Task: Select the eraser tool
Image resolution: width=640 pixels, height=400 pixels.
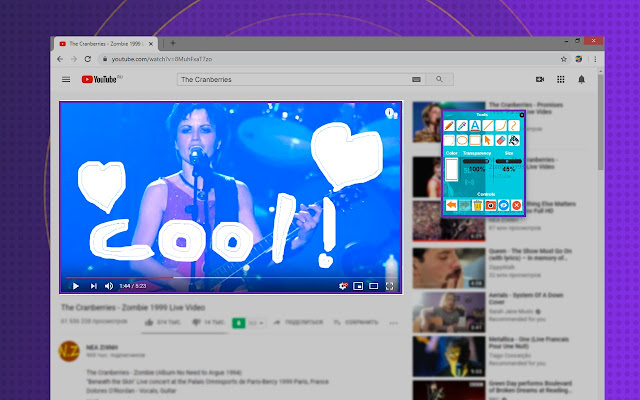Action: (501, 140)
